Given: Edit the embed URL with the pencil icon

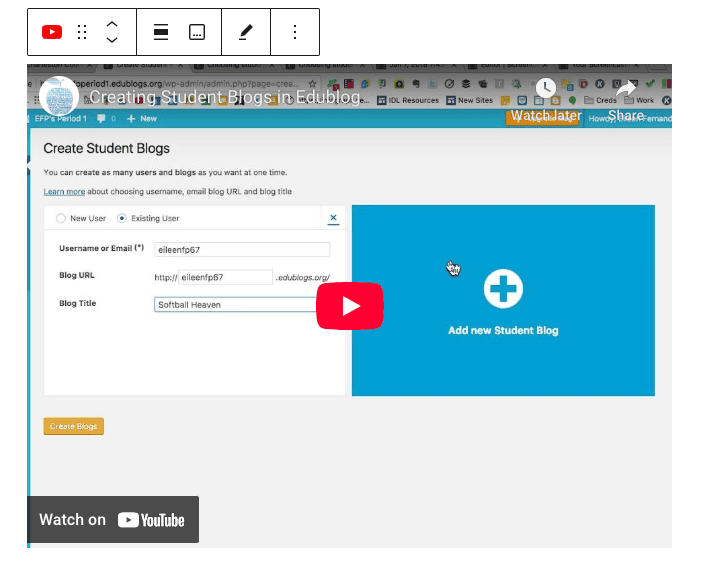Looking at the screenshot, I should pos(246,32).
